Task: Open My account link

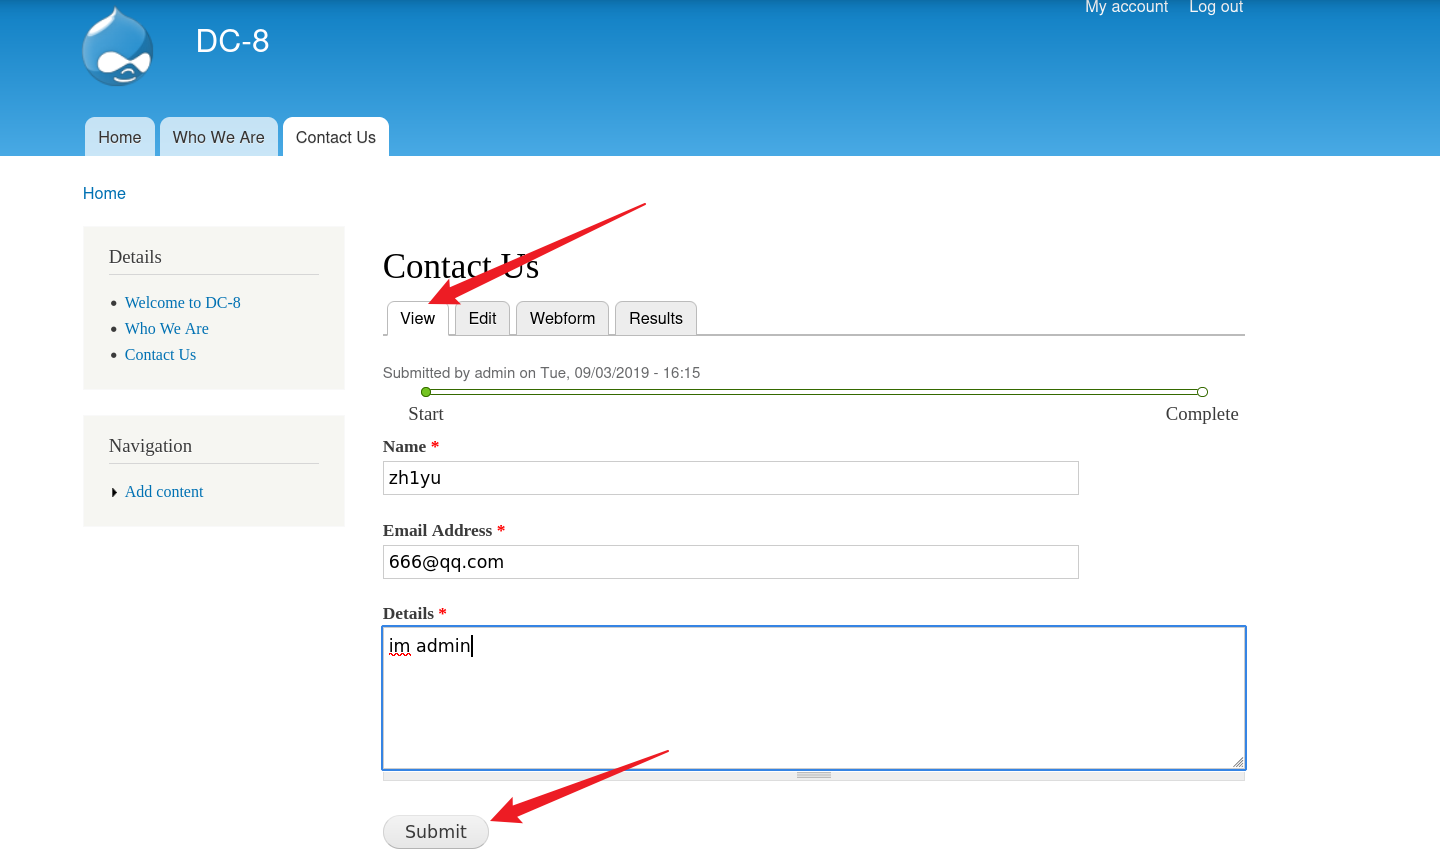Action: click(x=1126, y=8)
